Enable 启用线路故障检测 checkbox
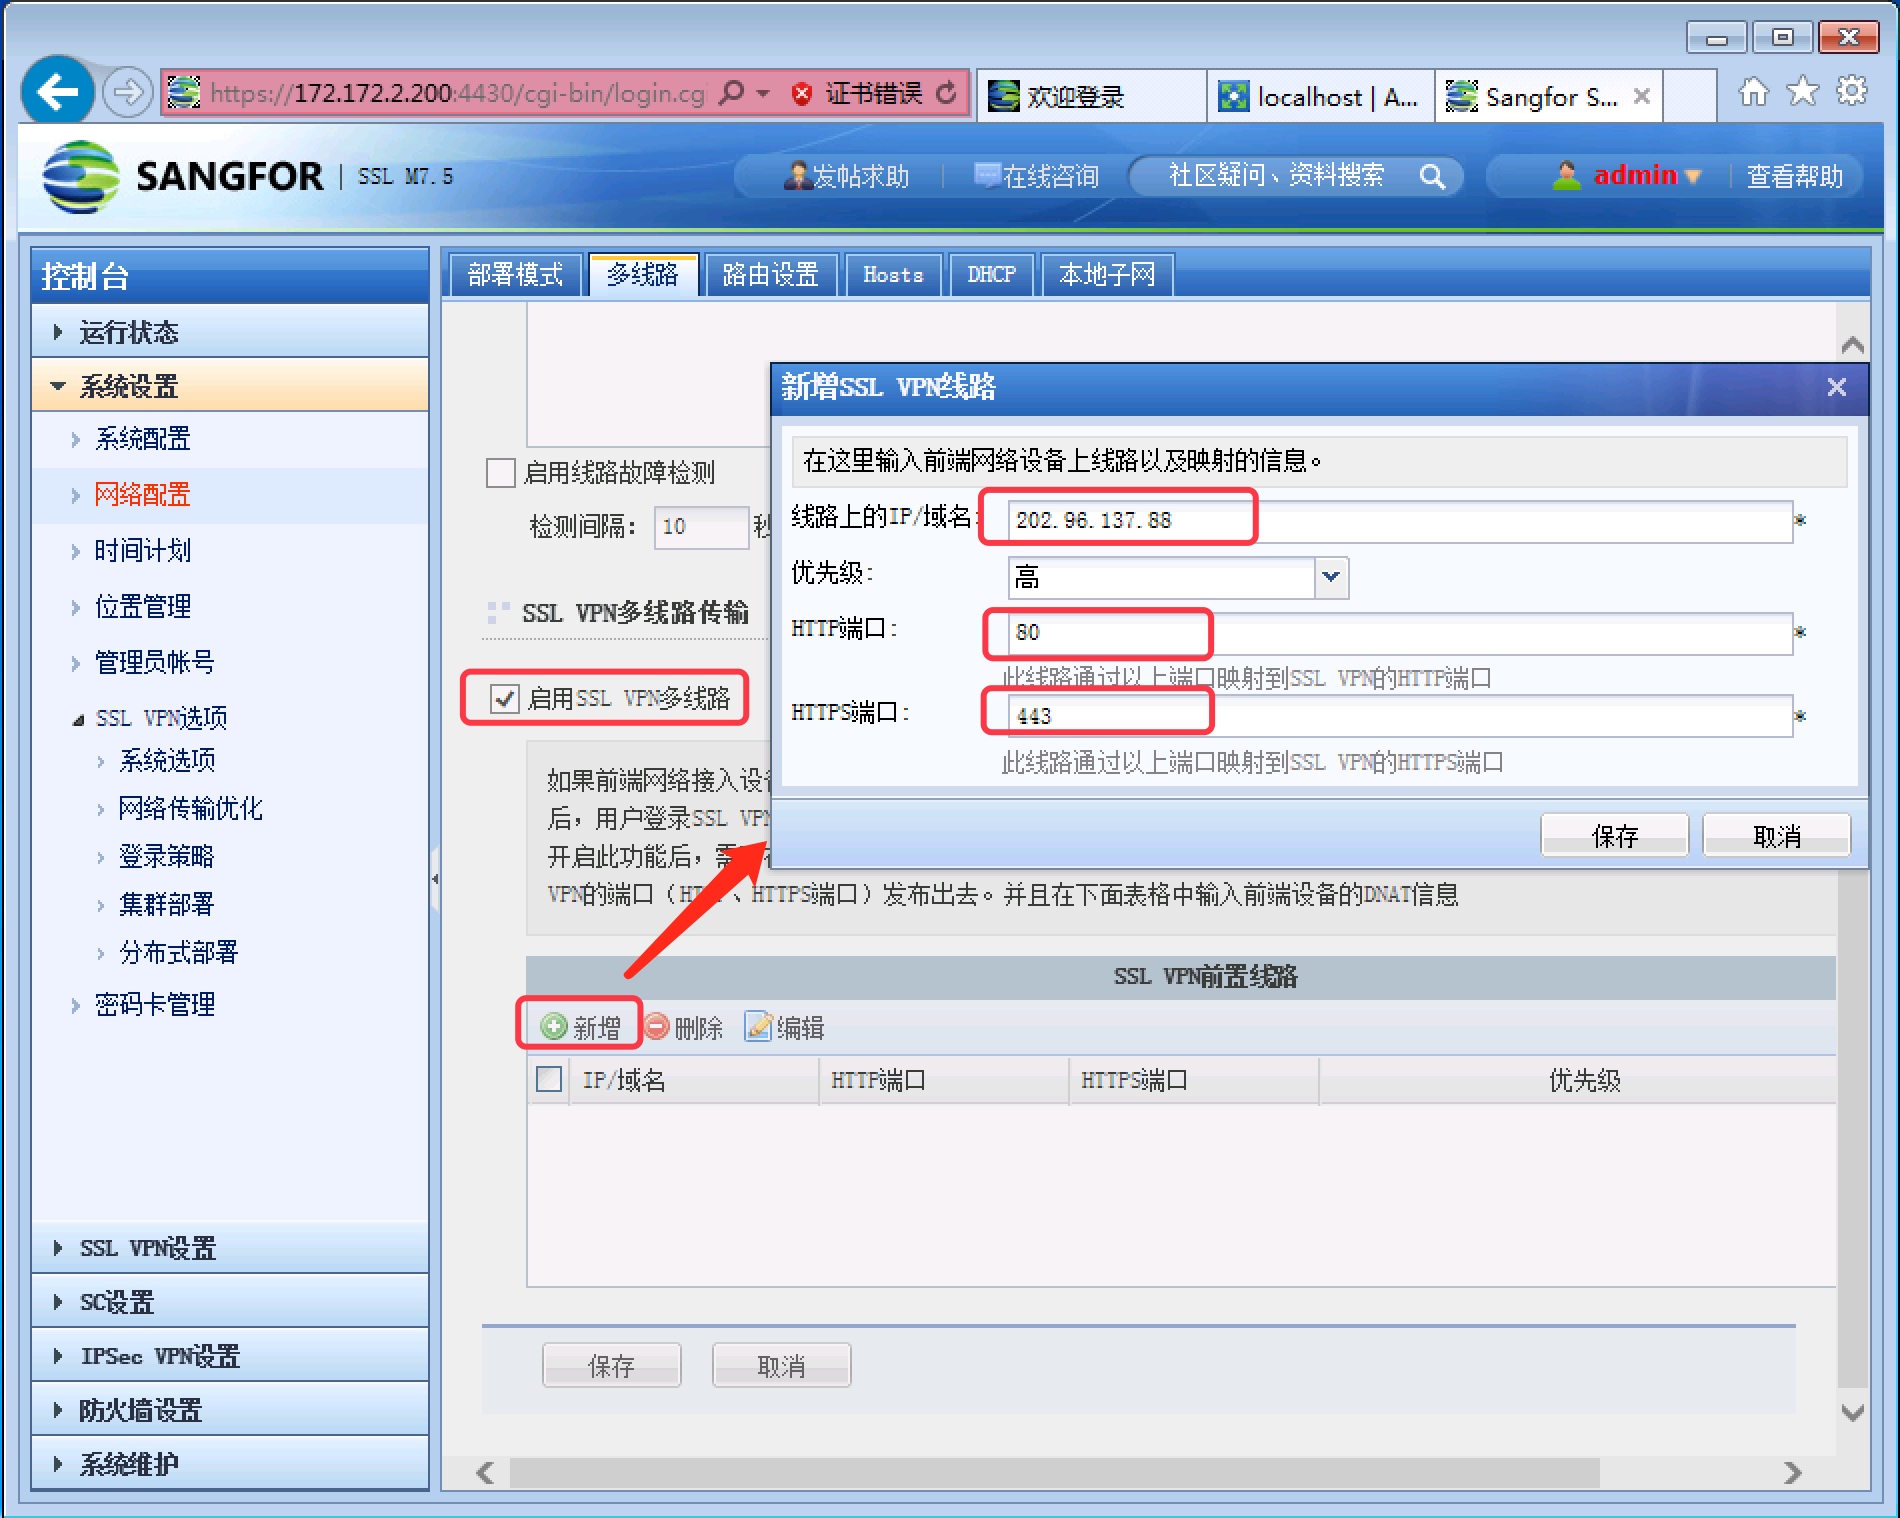 [x=500, y=472]
